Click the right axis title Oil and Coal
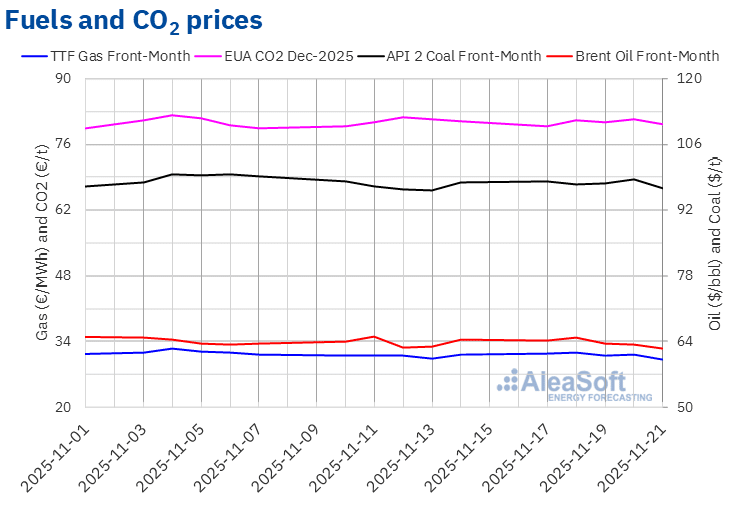 (714, 242)
